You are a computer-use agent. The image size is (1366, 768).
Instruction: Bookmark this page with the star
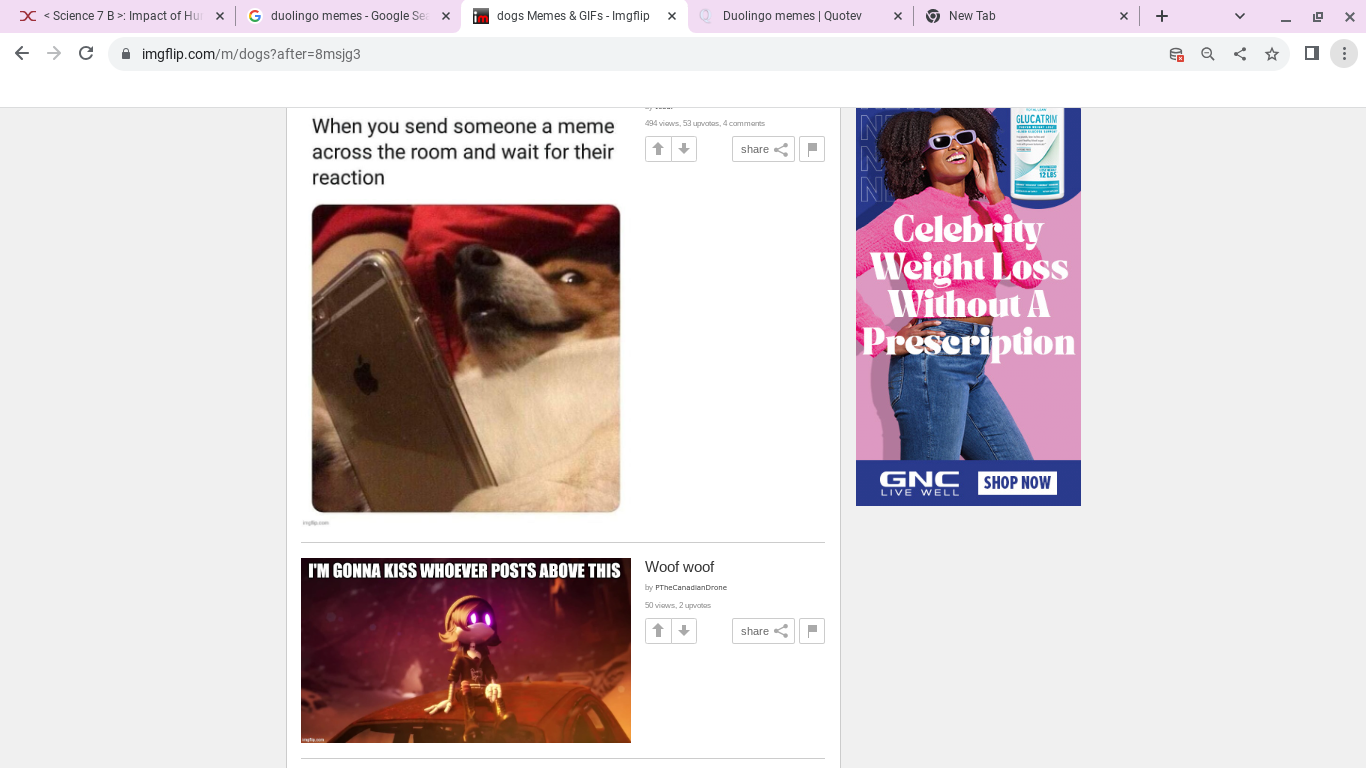(1272, 54)
